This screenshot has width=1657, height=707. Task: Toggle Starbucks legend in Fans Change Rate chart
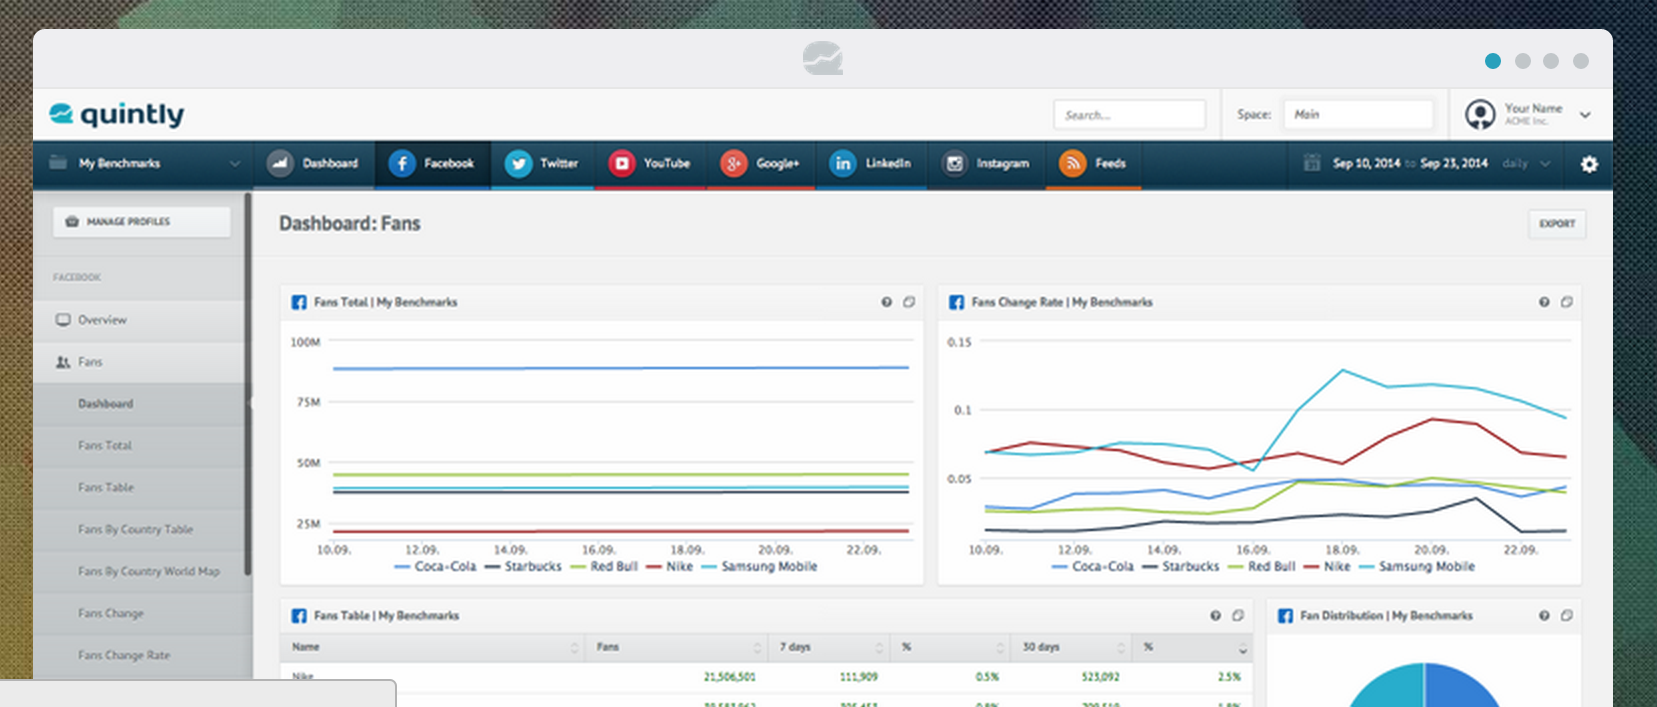click(1181, 567)
